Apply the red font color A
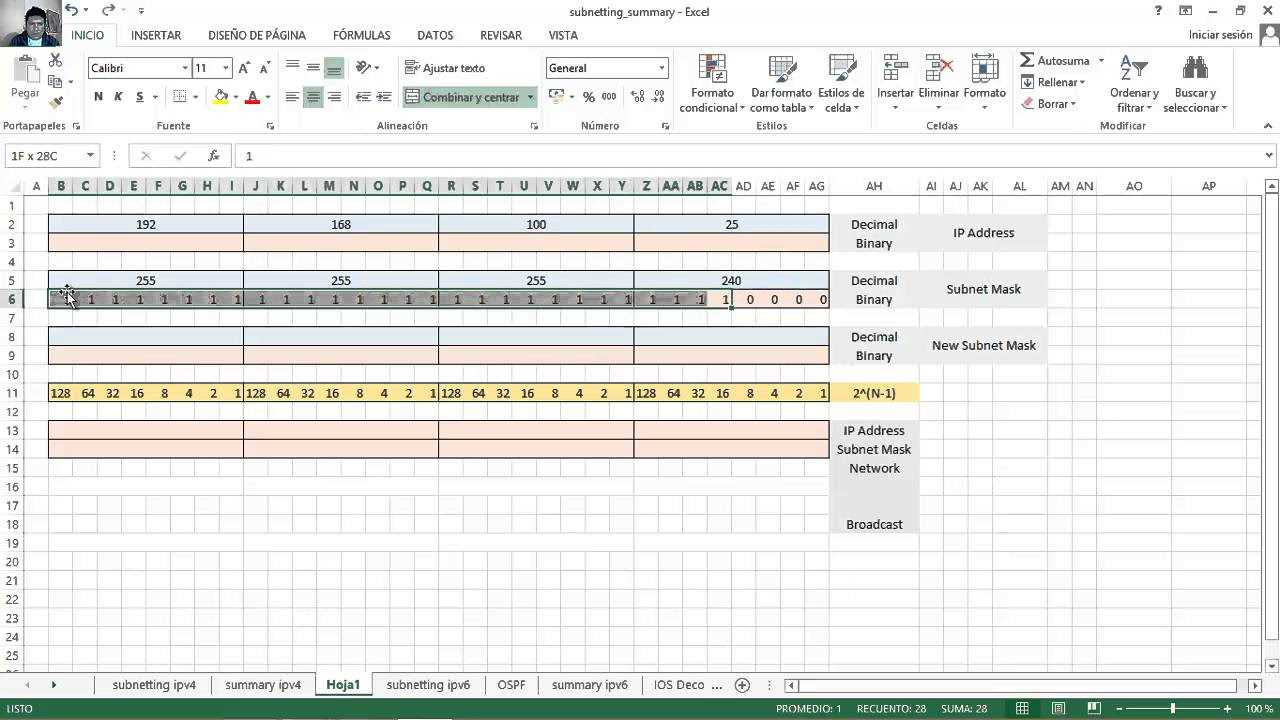Image resolution: width=1280 pixels, height=720 pixels. [252, 97]
